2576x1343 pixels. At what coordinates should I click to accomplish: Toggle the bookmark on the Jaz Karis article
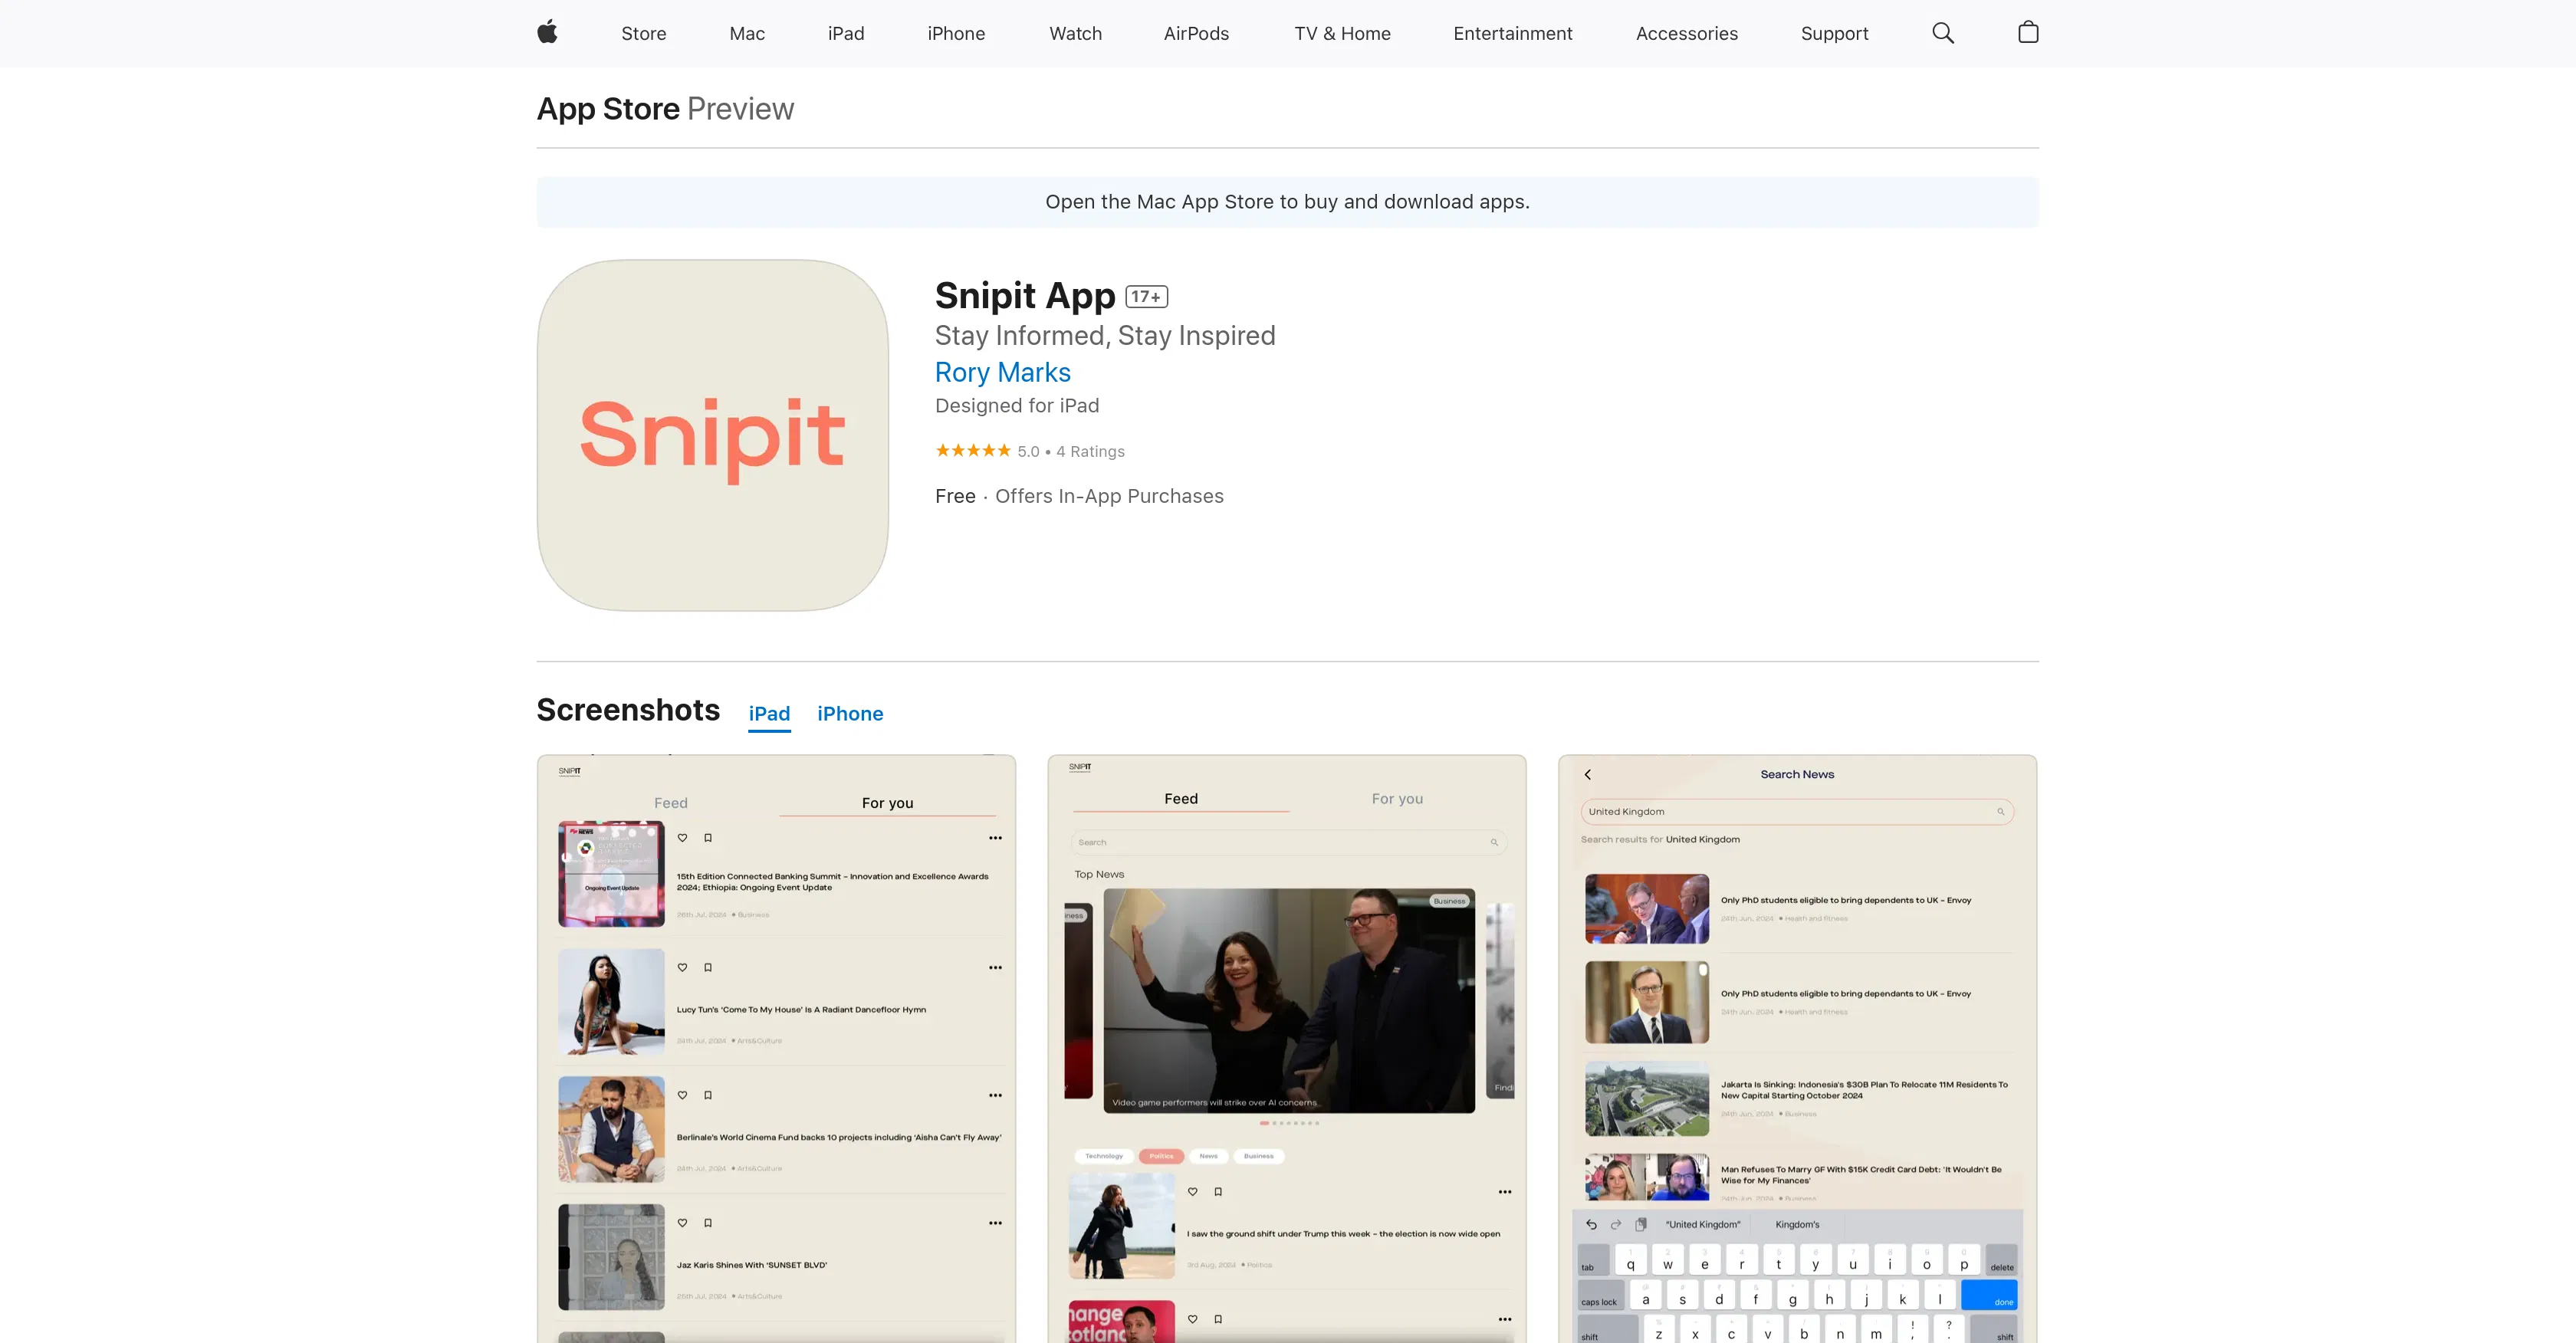[x=708, y=1222]
